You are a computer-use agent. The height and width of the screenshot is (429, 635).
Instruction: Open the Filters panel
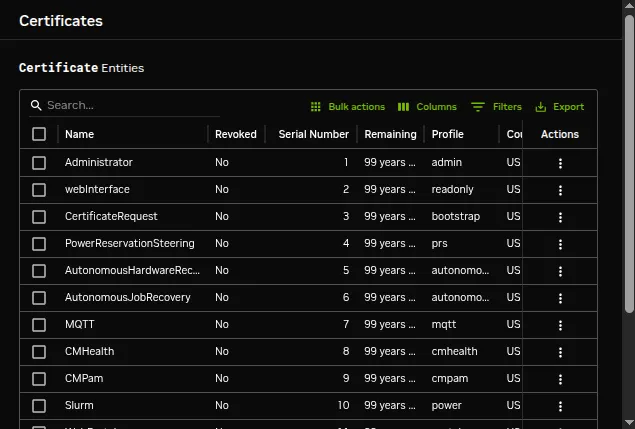(496, 107)
